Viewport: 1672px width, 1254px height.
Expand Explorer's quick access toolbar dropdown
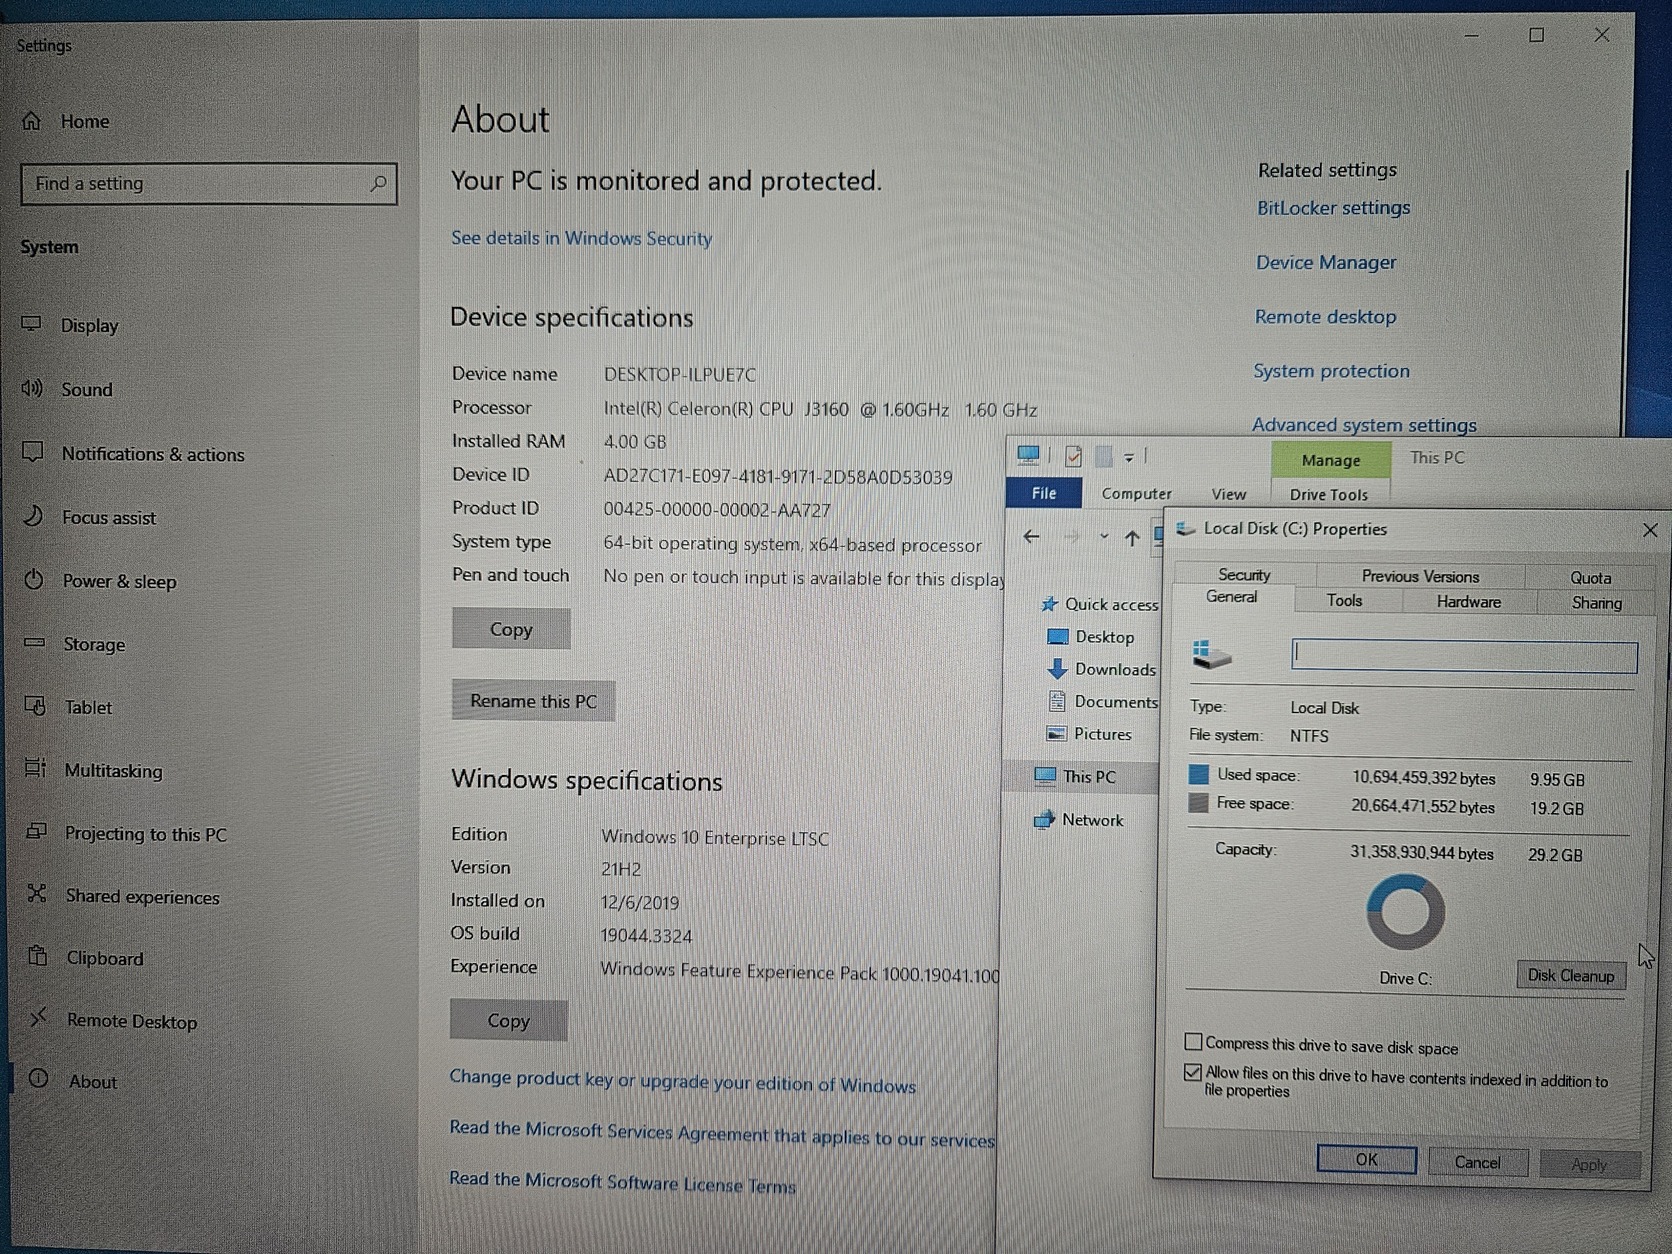click(1128, 457)
